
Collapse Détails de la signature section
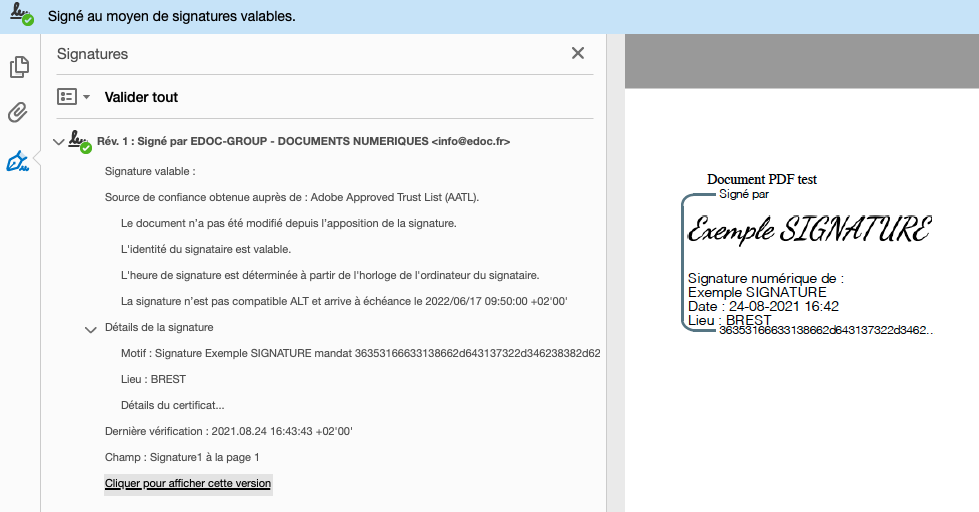[91, 329]
